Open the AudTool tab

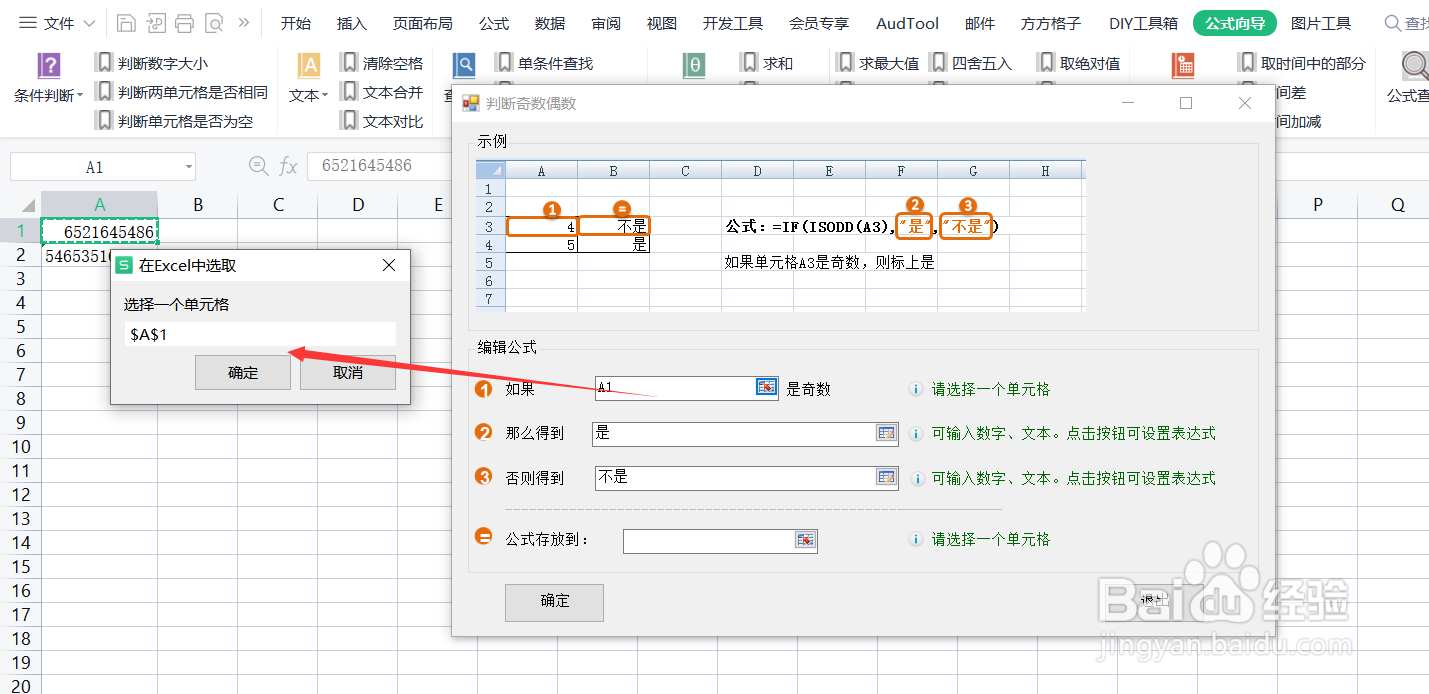(907, 23)
